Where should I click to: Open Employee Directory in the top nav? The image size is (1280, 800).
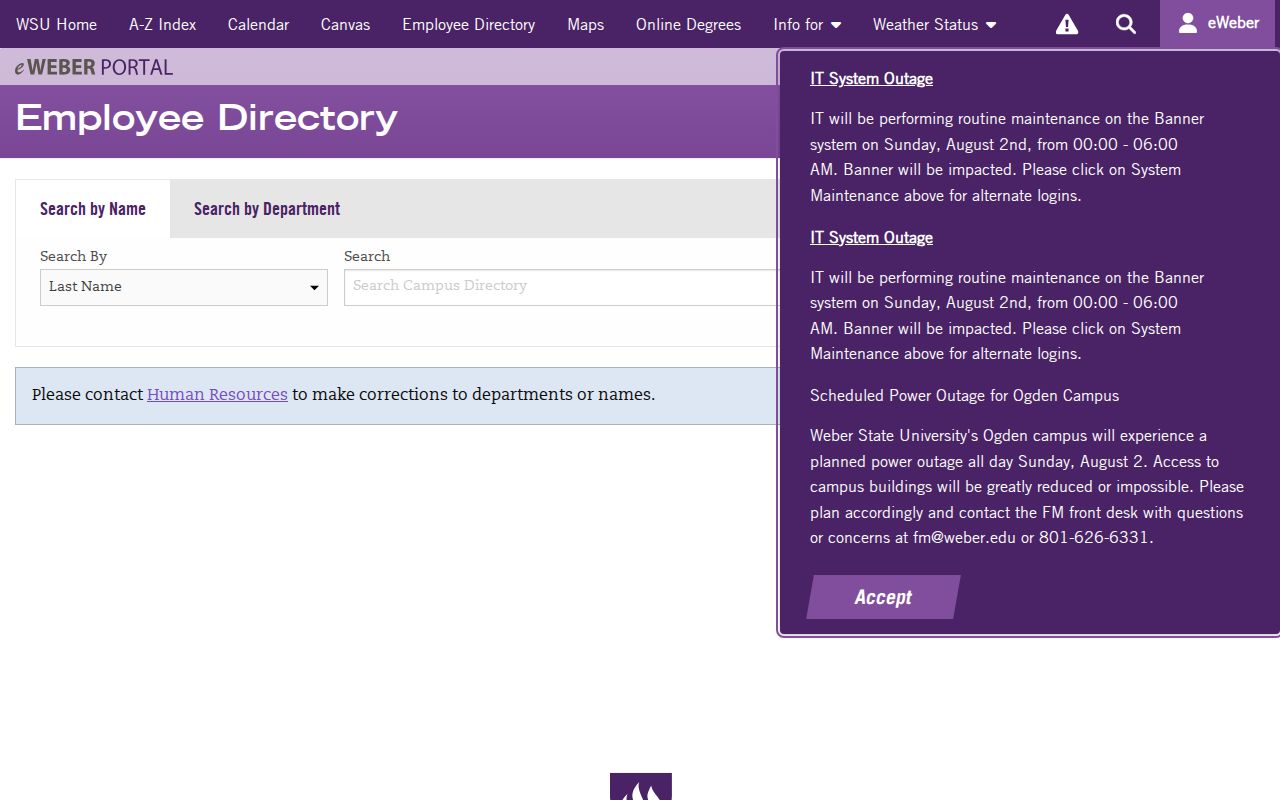pos(468,24)
